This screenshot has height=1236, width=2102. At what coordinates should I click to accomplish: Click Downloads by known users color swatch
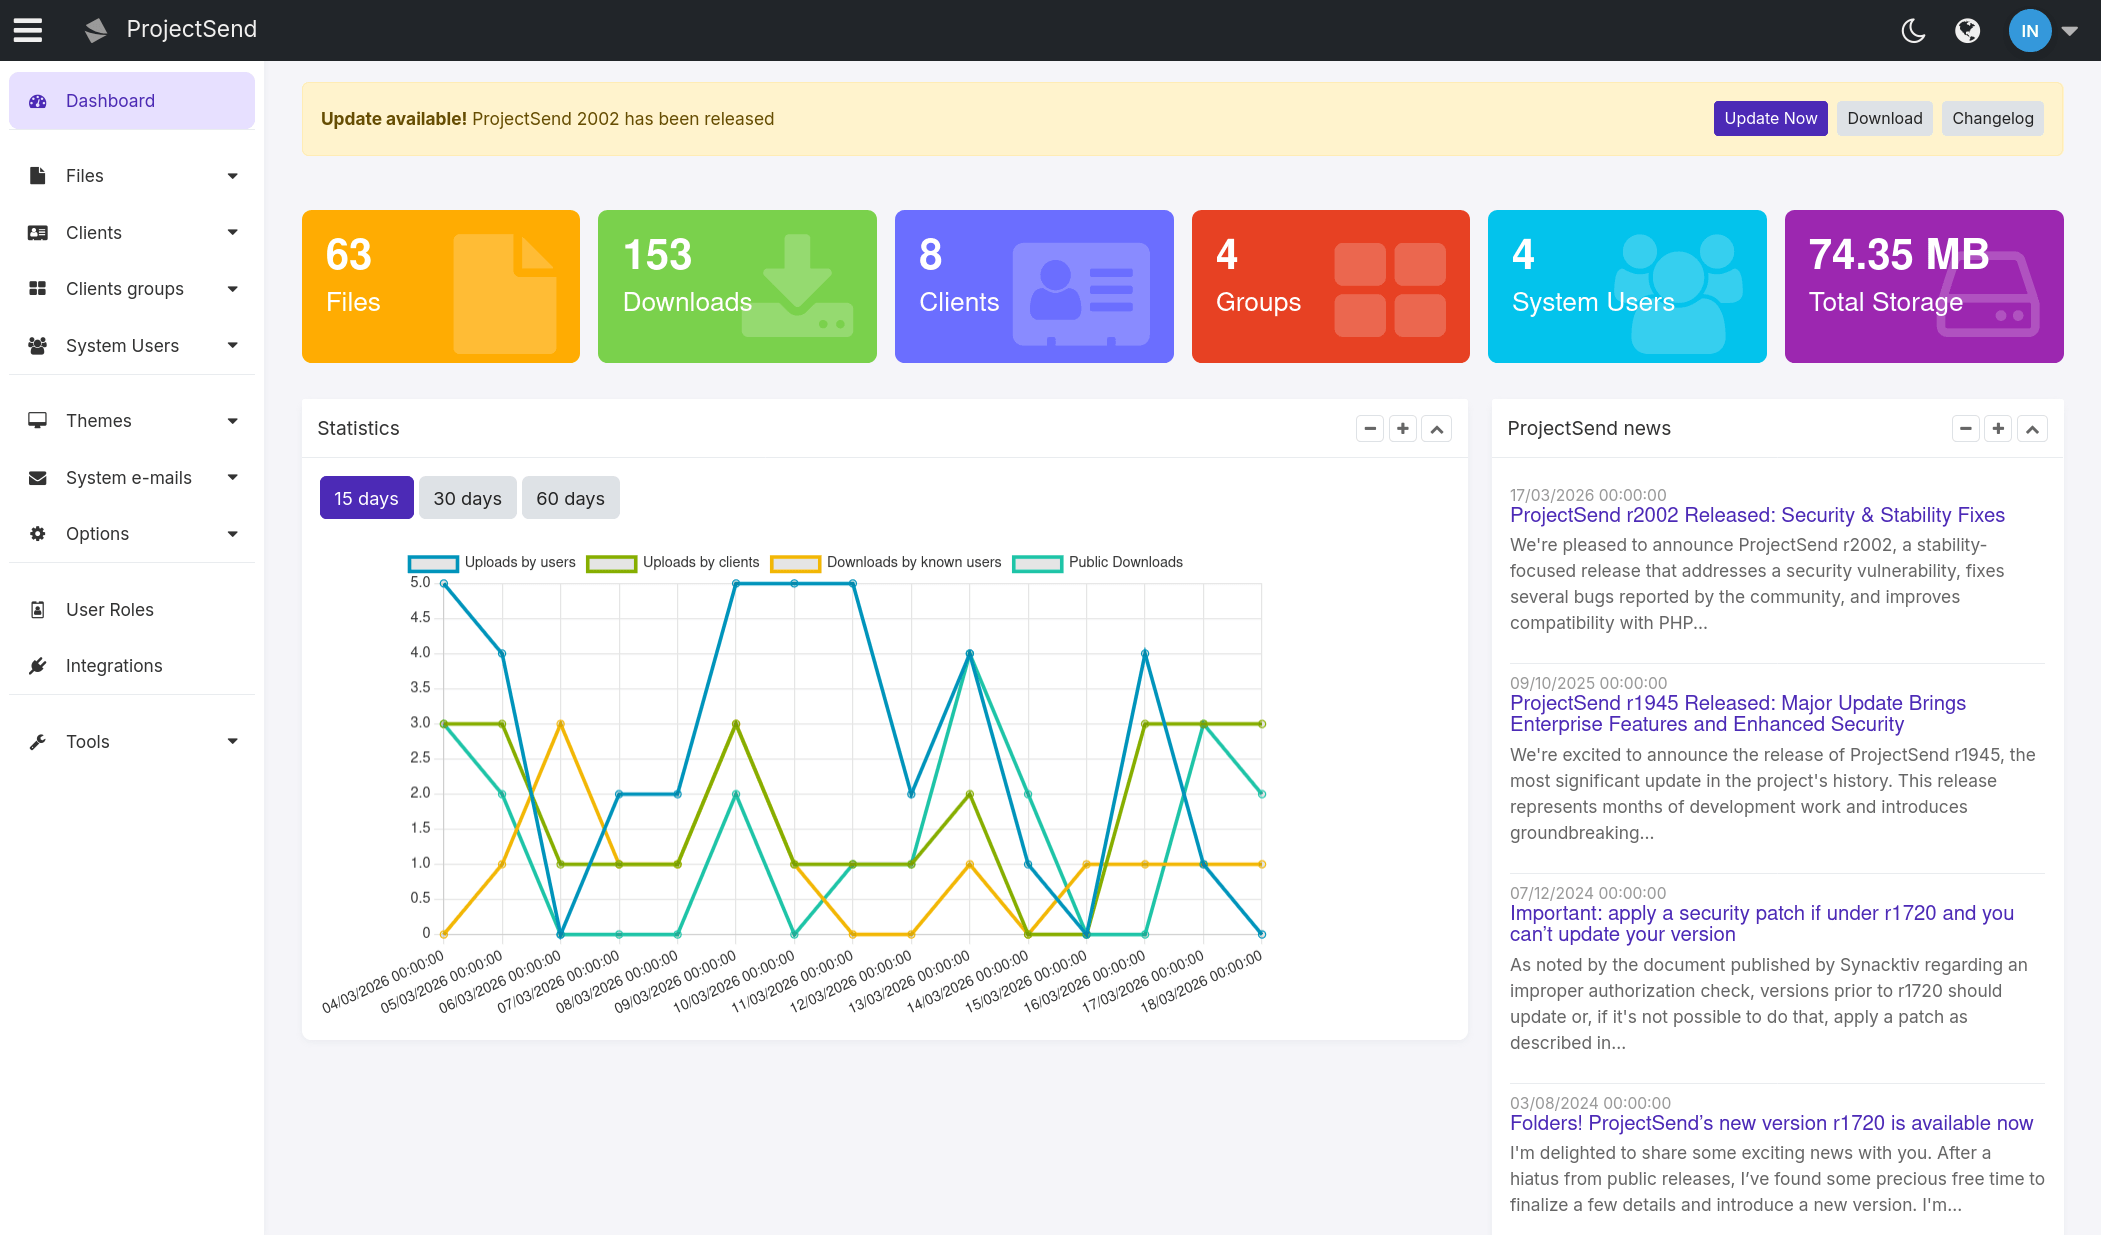pos(795,564)
